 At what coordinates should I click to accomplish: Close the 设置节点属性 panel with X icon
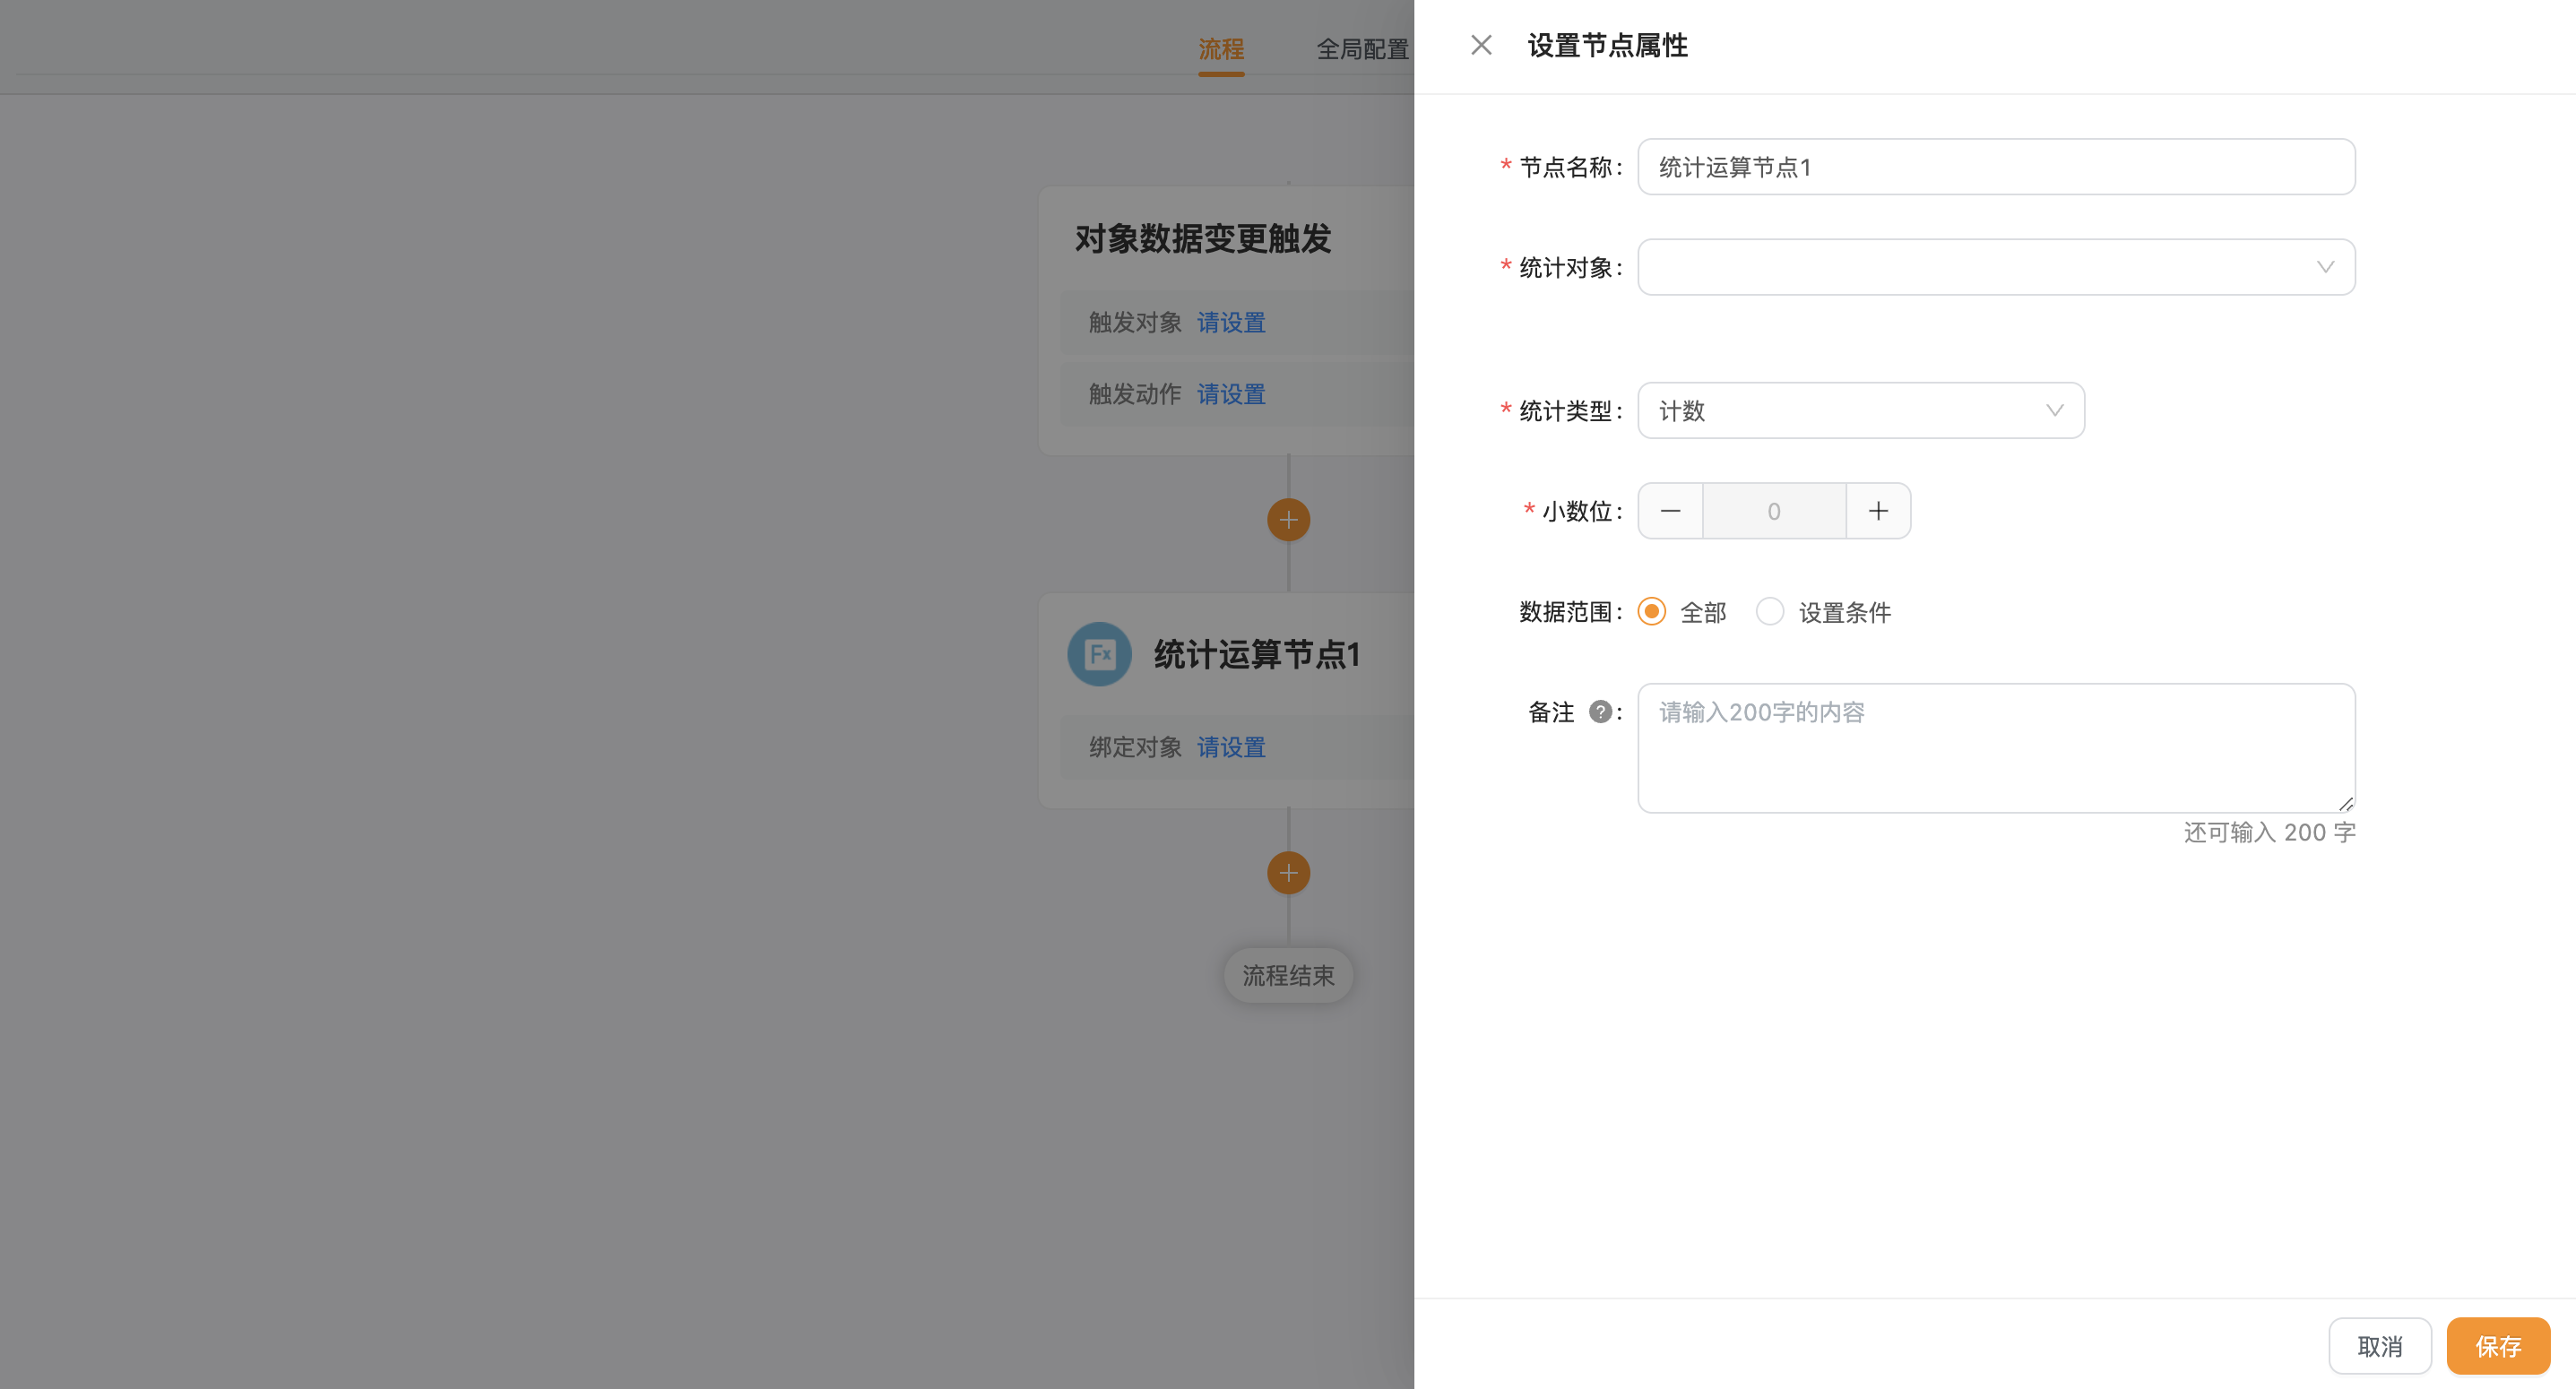point(1481,45)
